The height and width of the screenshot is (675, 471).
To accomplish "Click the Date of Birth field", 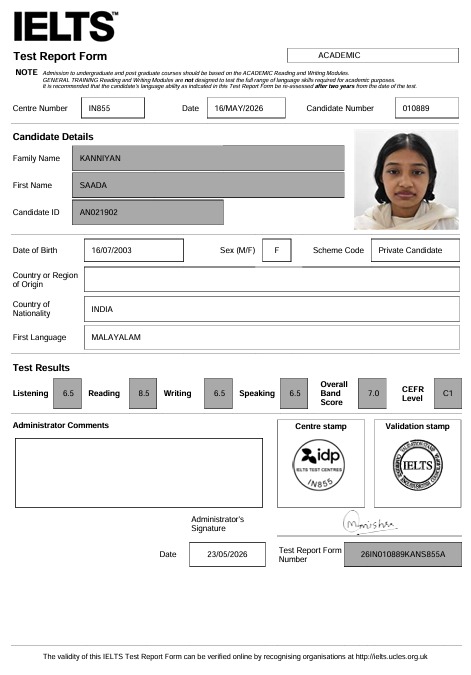I will tap(134, 250).
